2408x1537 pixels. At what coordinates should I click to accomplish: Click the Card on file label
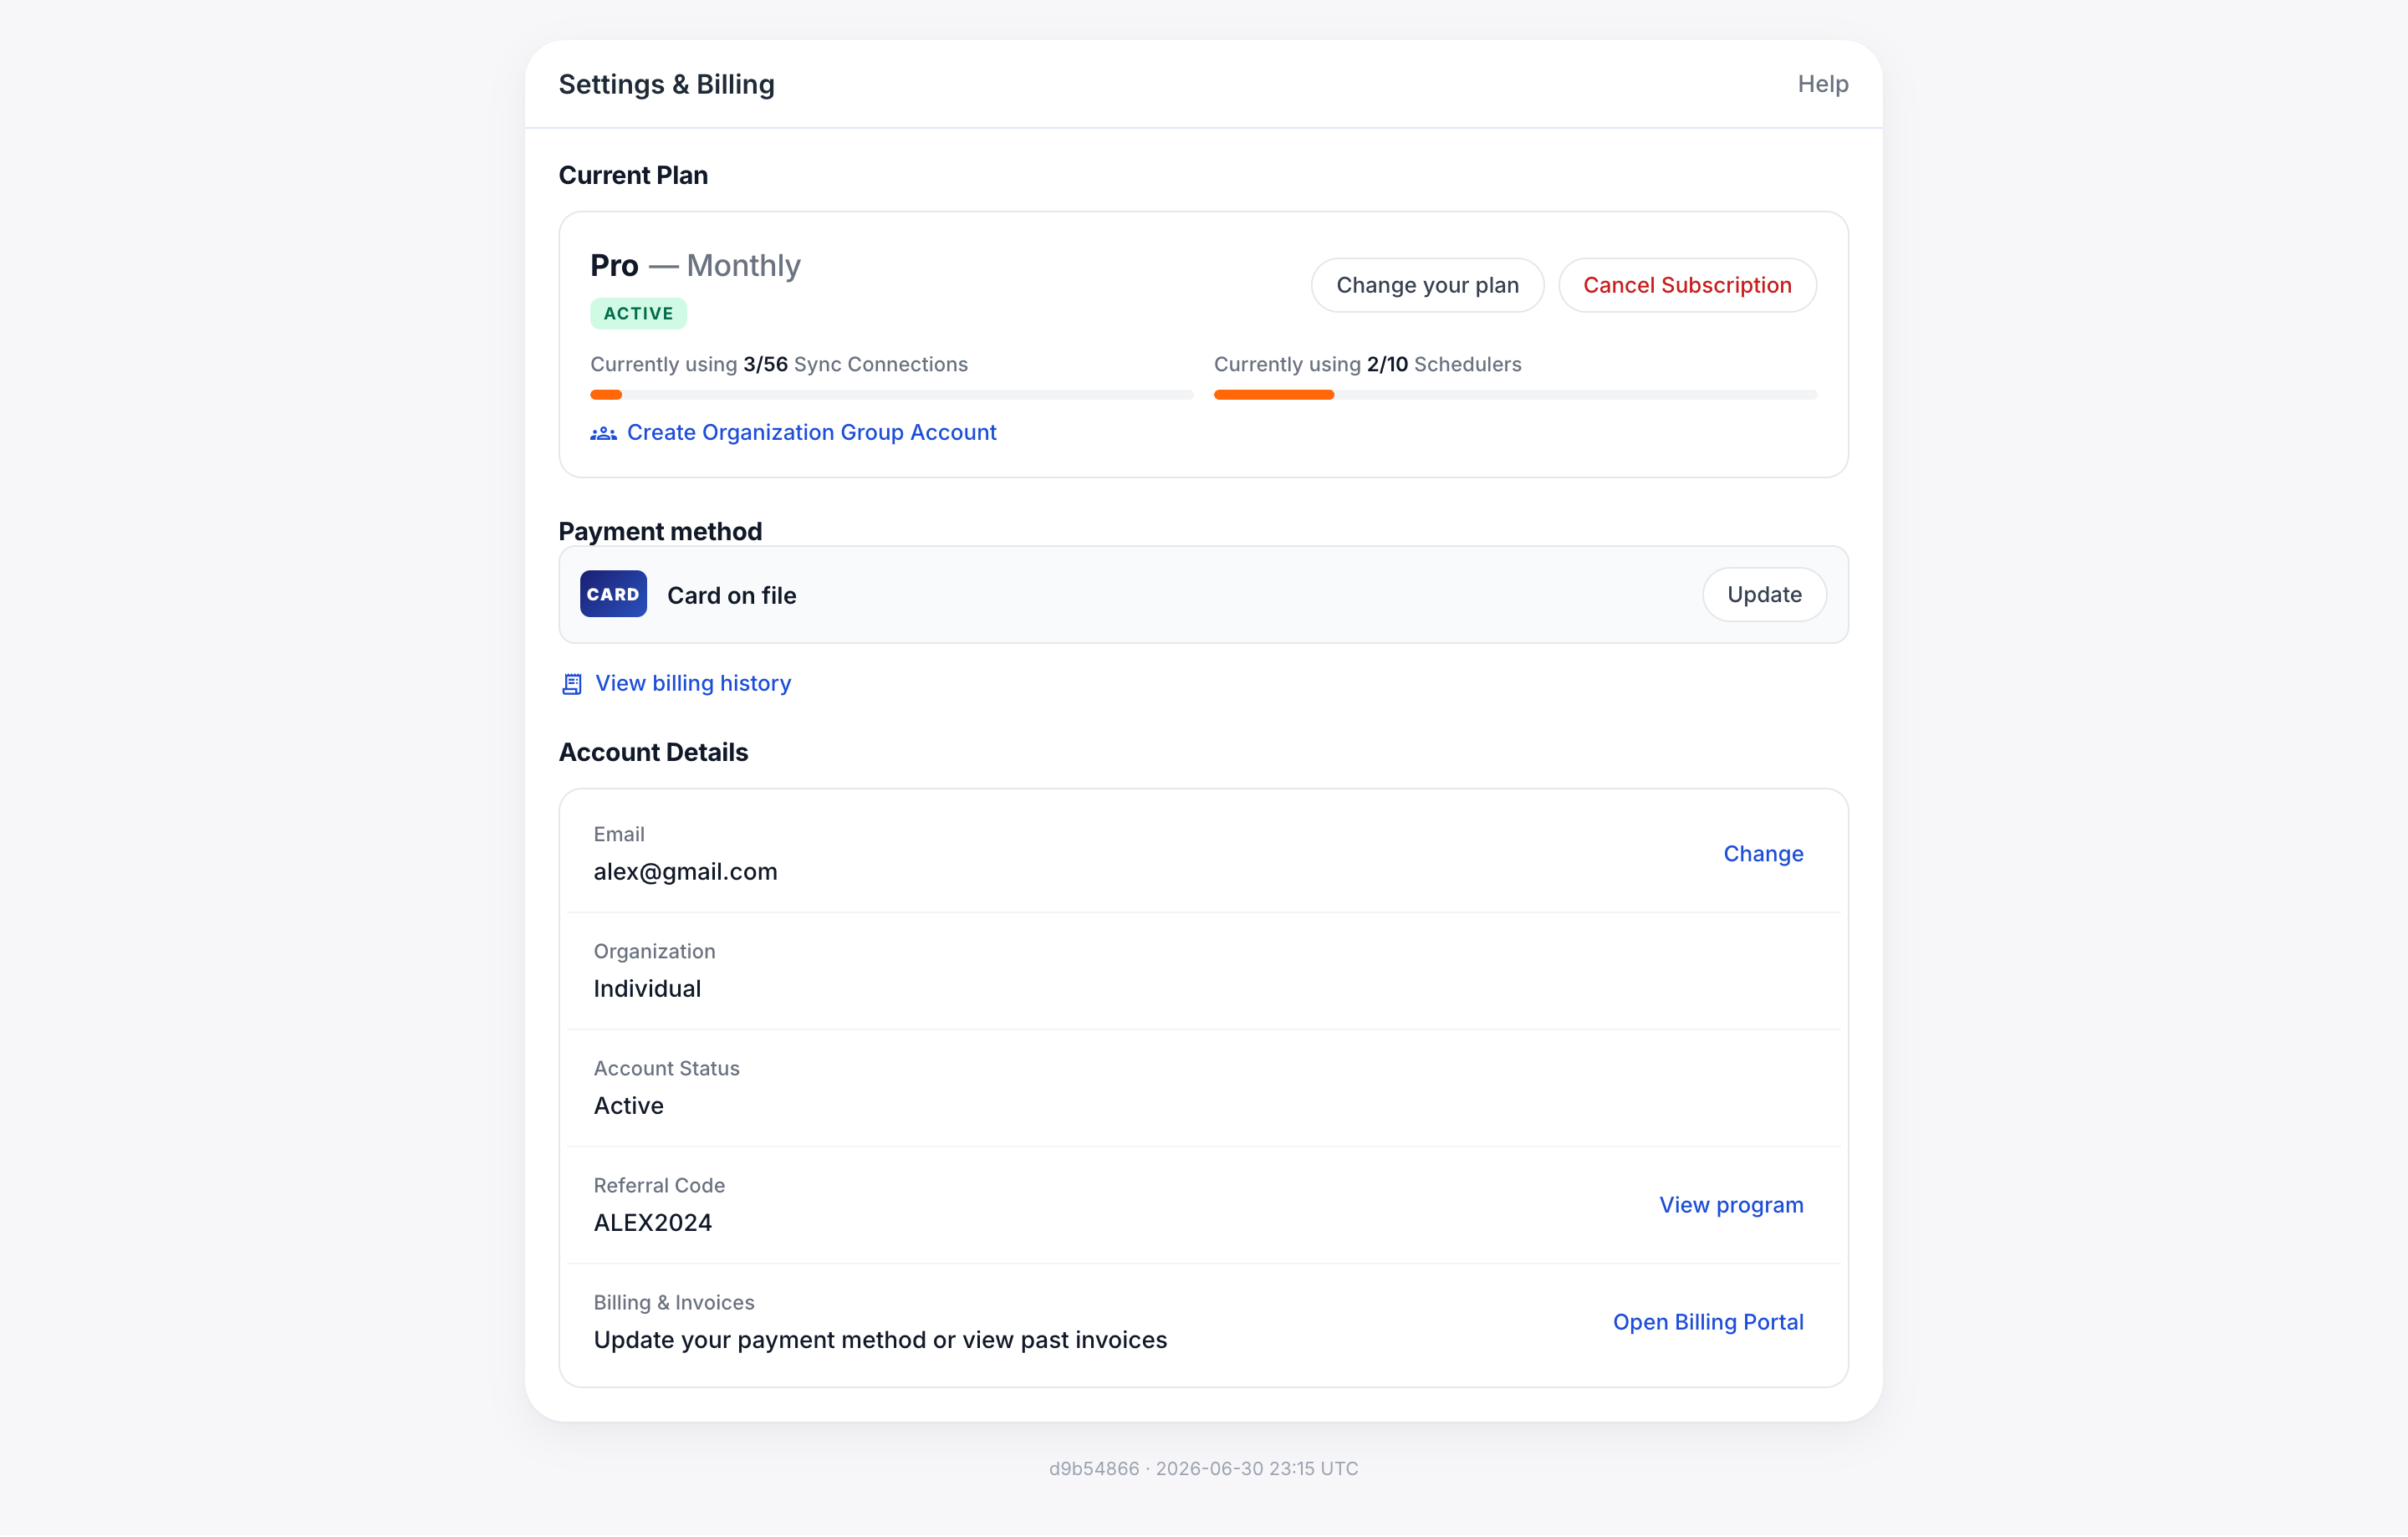pos(731,596)
